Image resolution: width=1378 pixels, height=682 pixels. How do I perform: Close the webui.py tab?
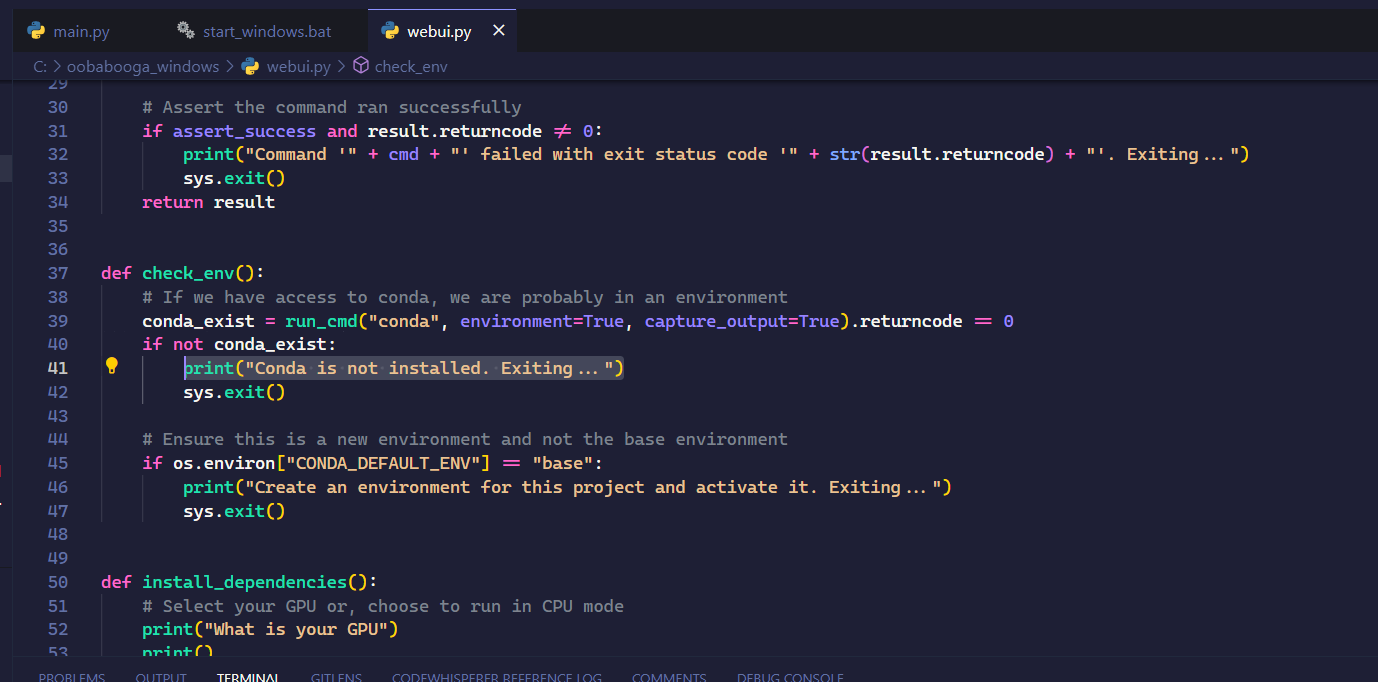click(498, 30)
